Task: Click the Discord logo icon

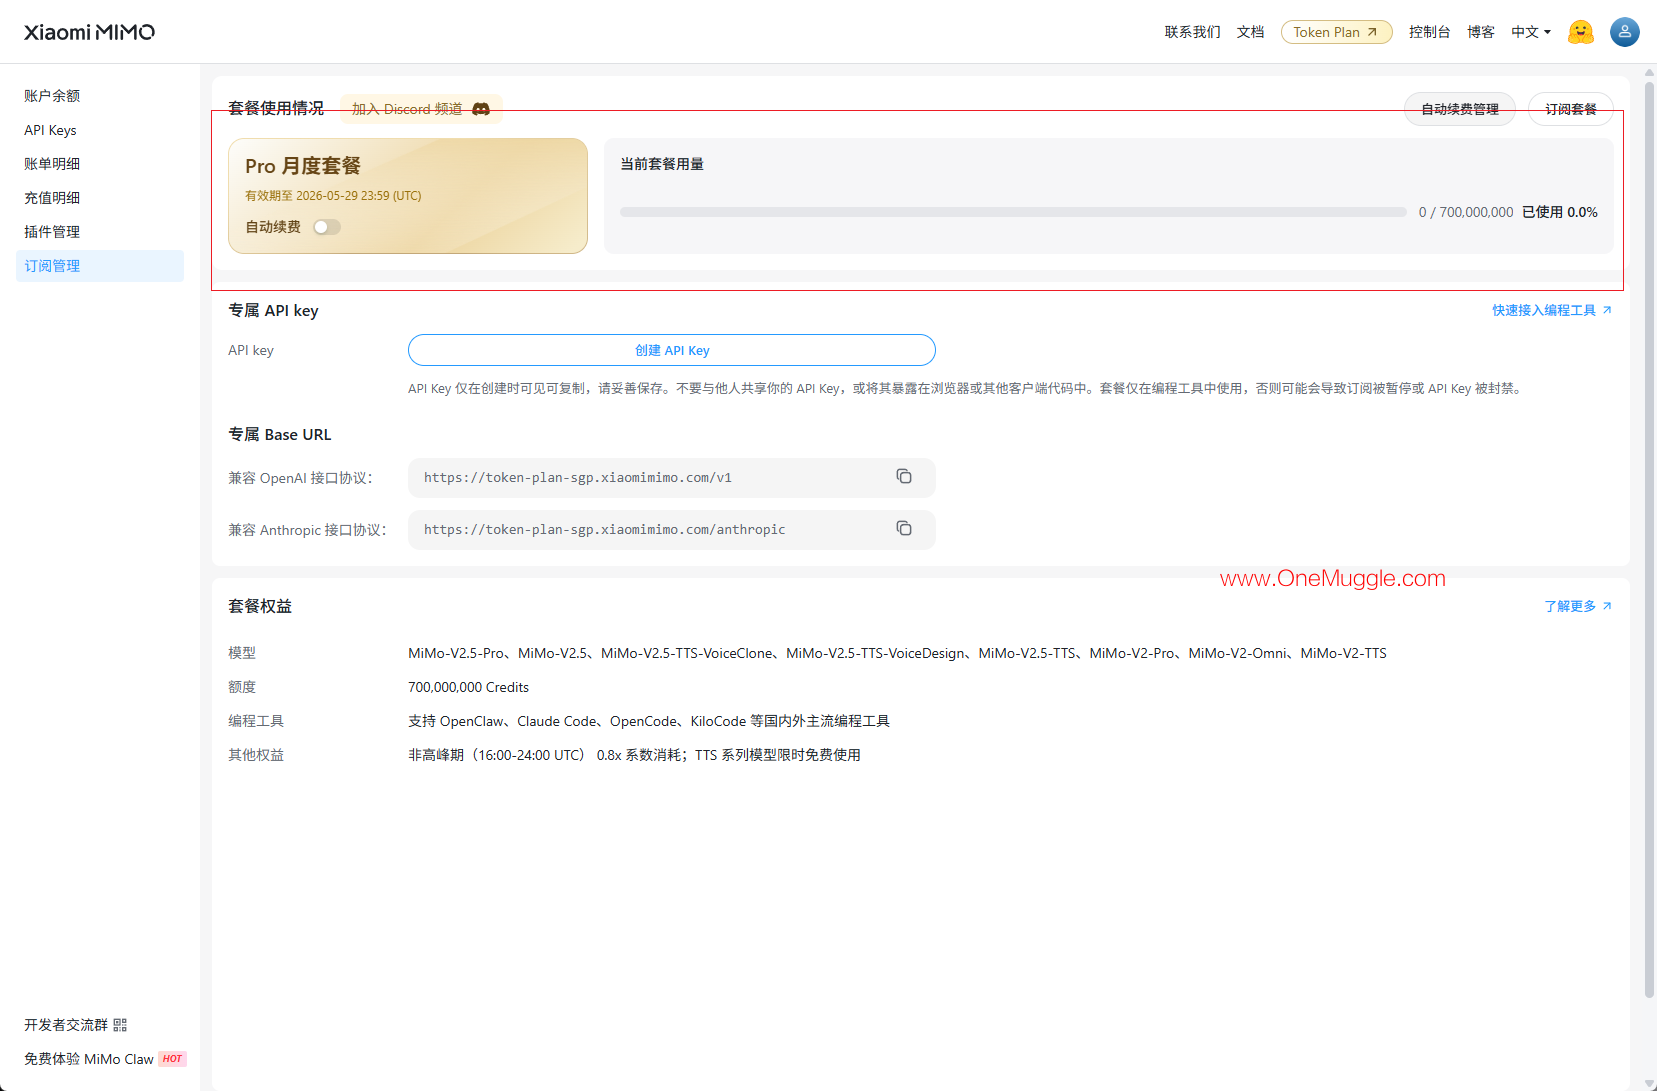Action: point(481,109)
